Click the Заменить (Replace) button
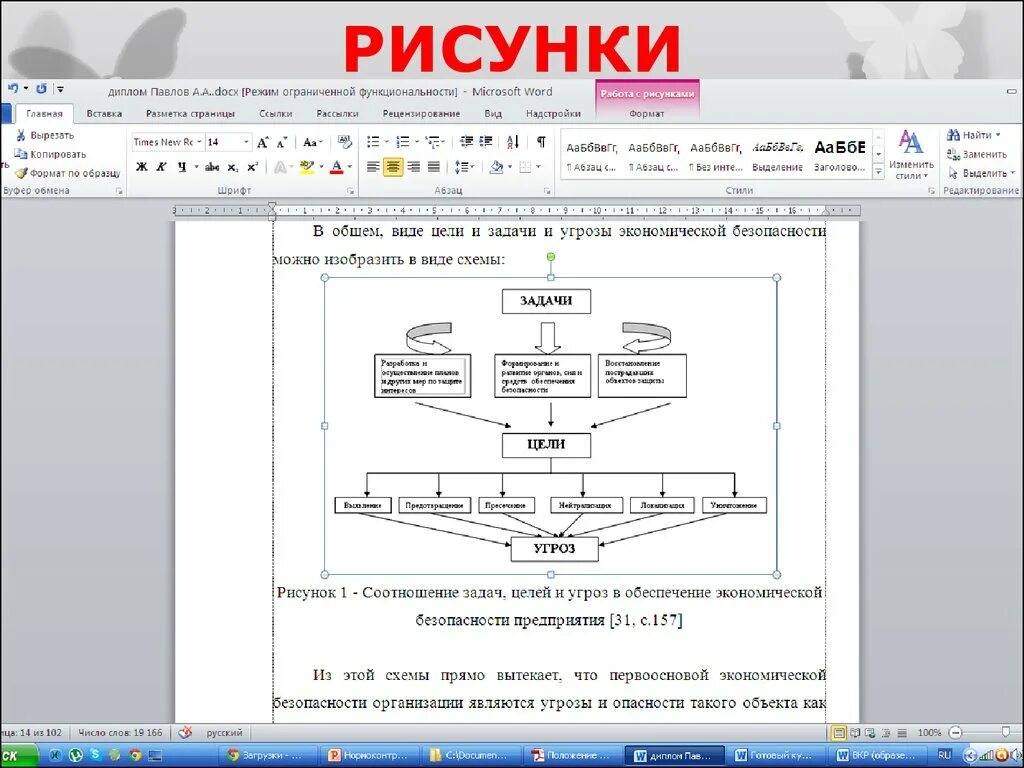Viewport: 1024px width, 768px height. (977, 154)
